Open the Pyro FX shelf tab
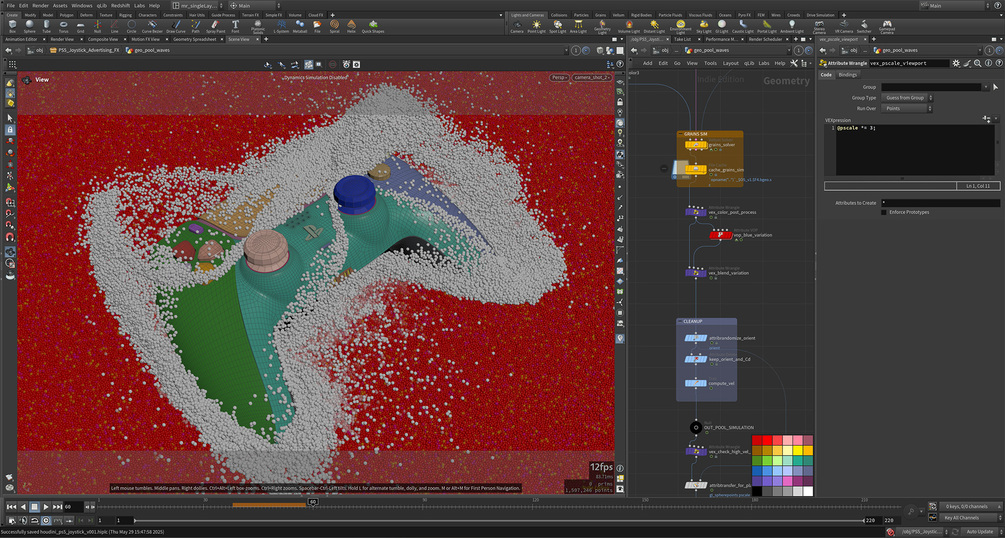The width and height of the screenshot is (1005, 538). coord(743,15)
